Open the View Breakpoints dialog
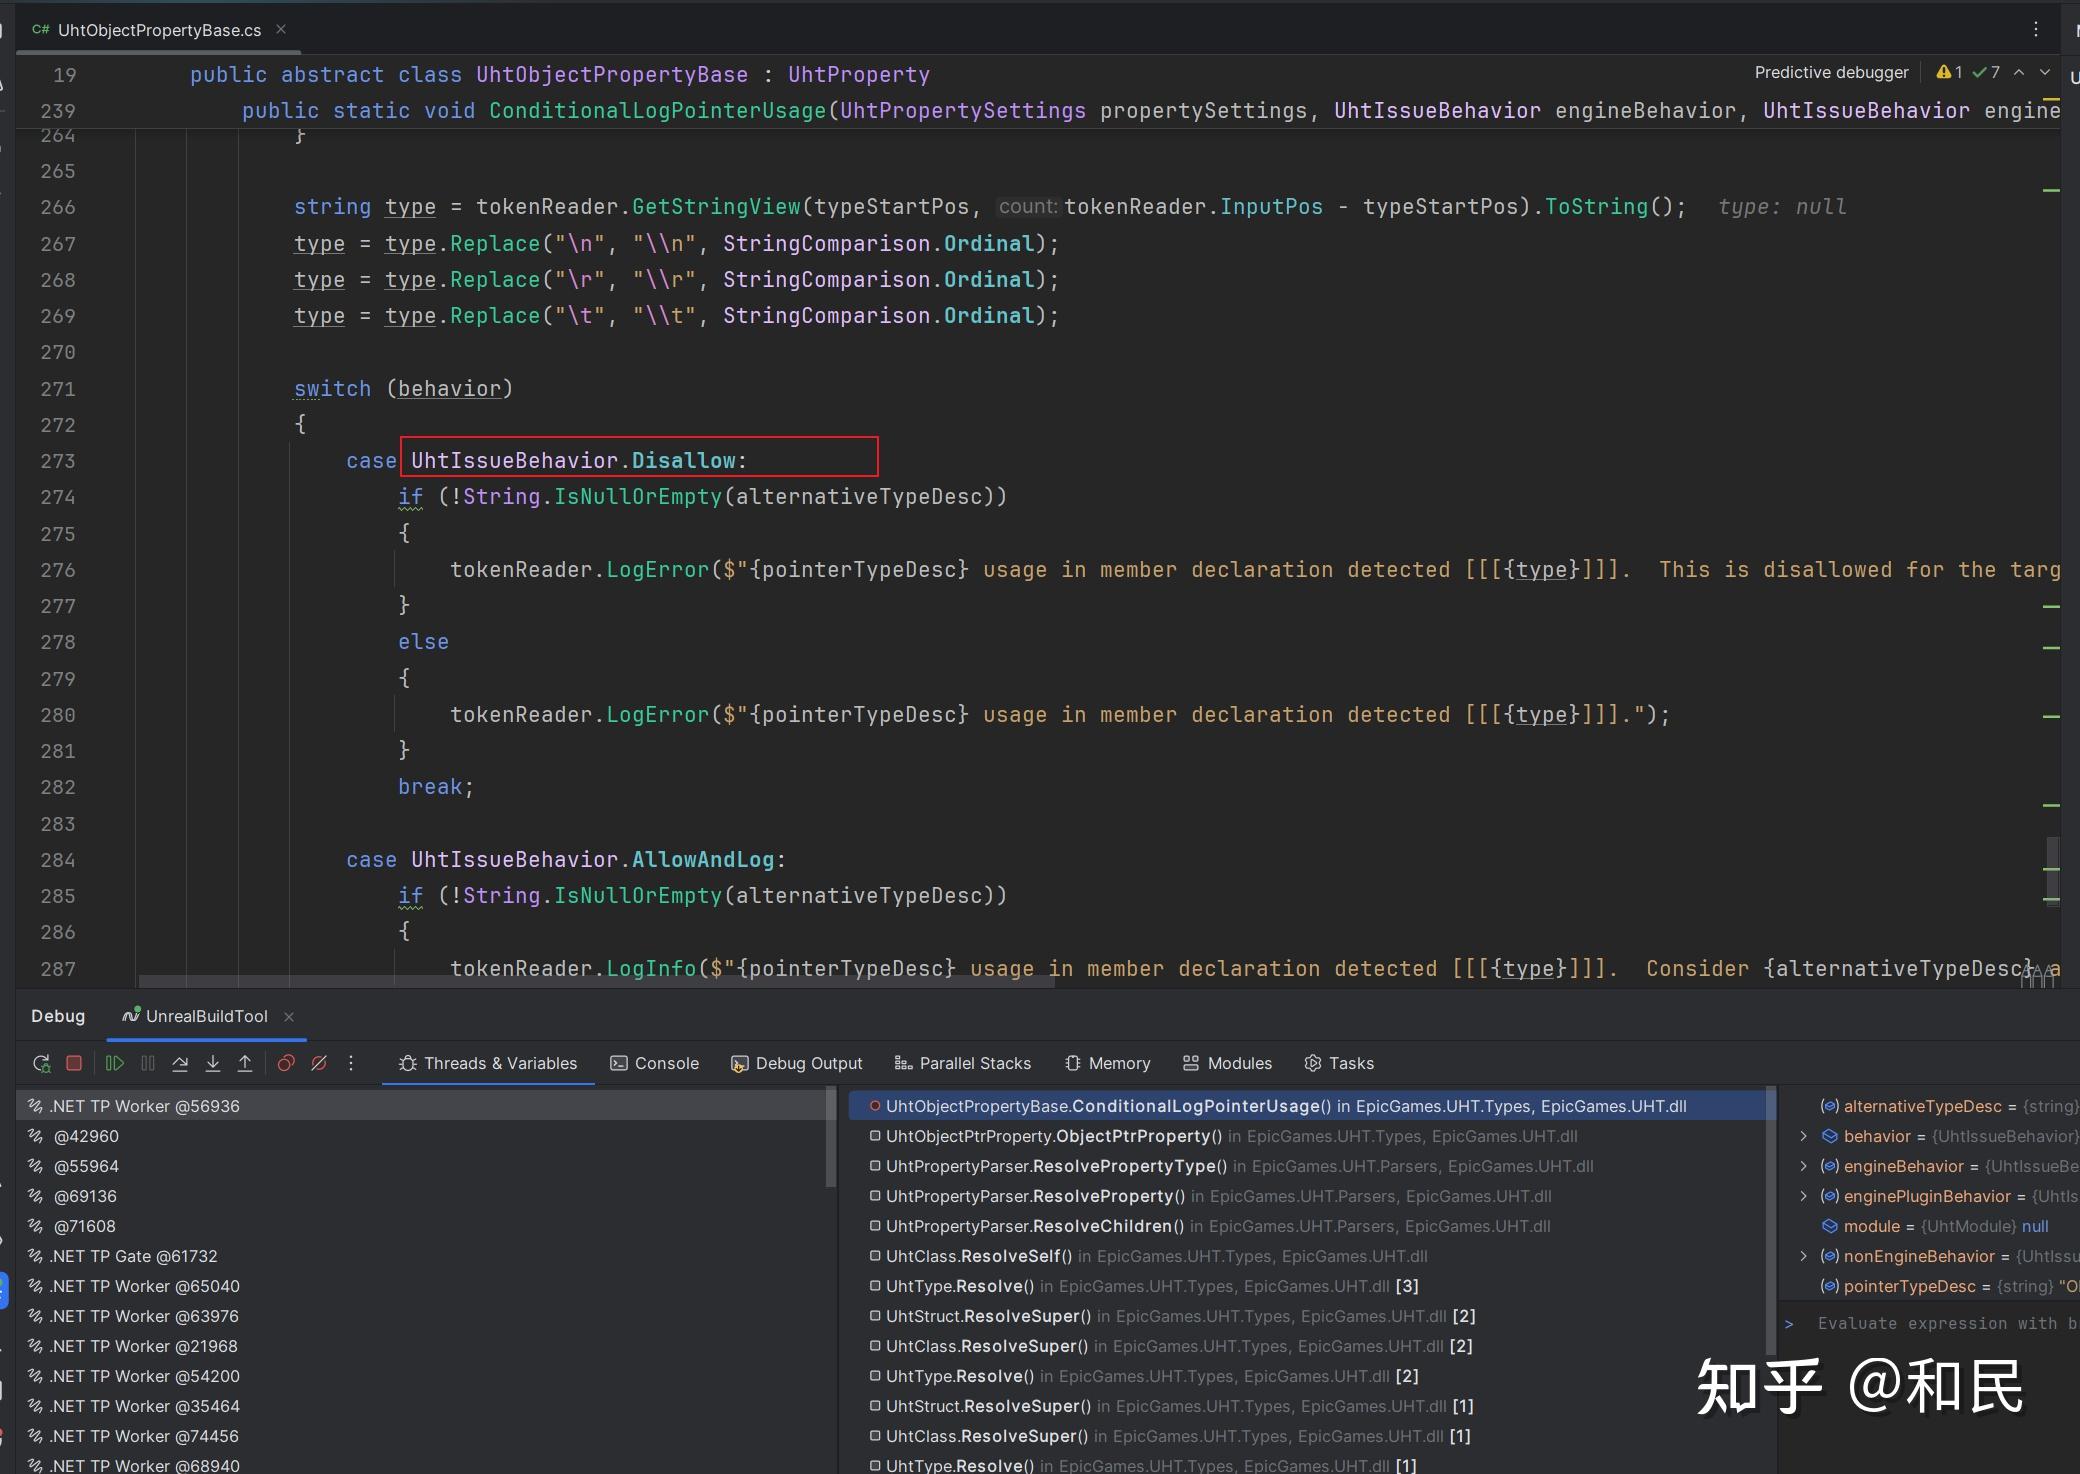 286,1063
